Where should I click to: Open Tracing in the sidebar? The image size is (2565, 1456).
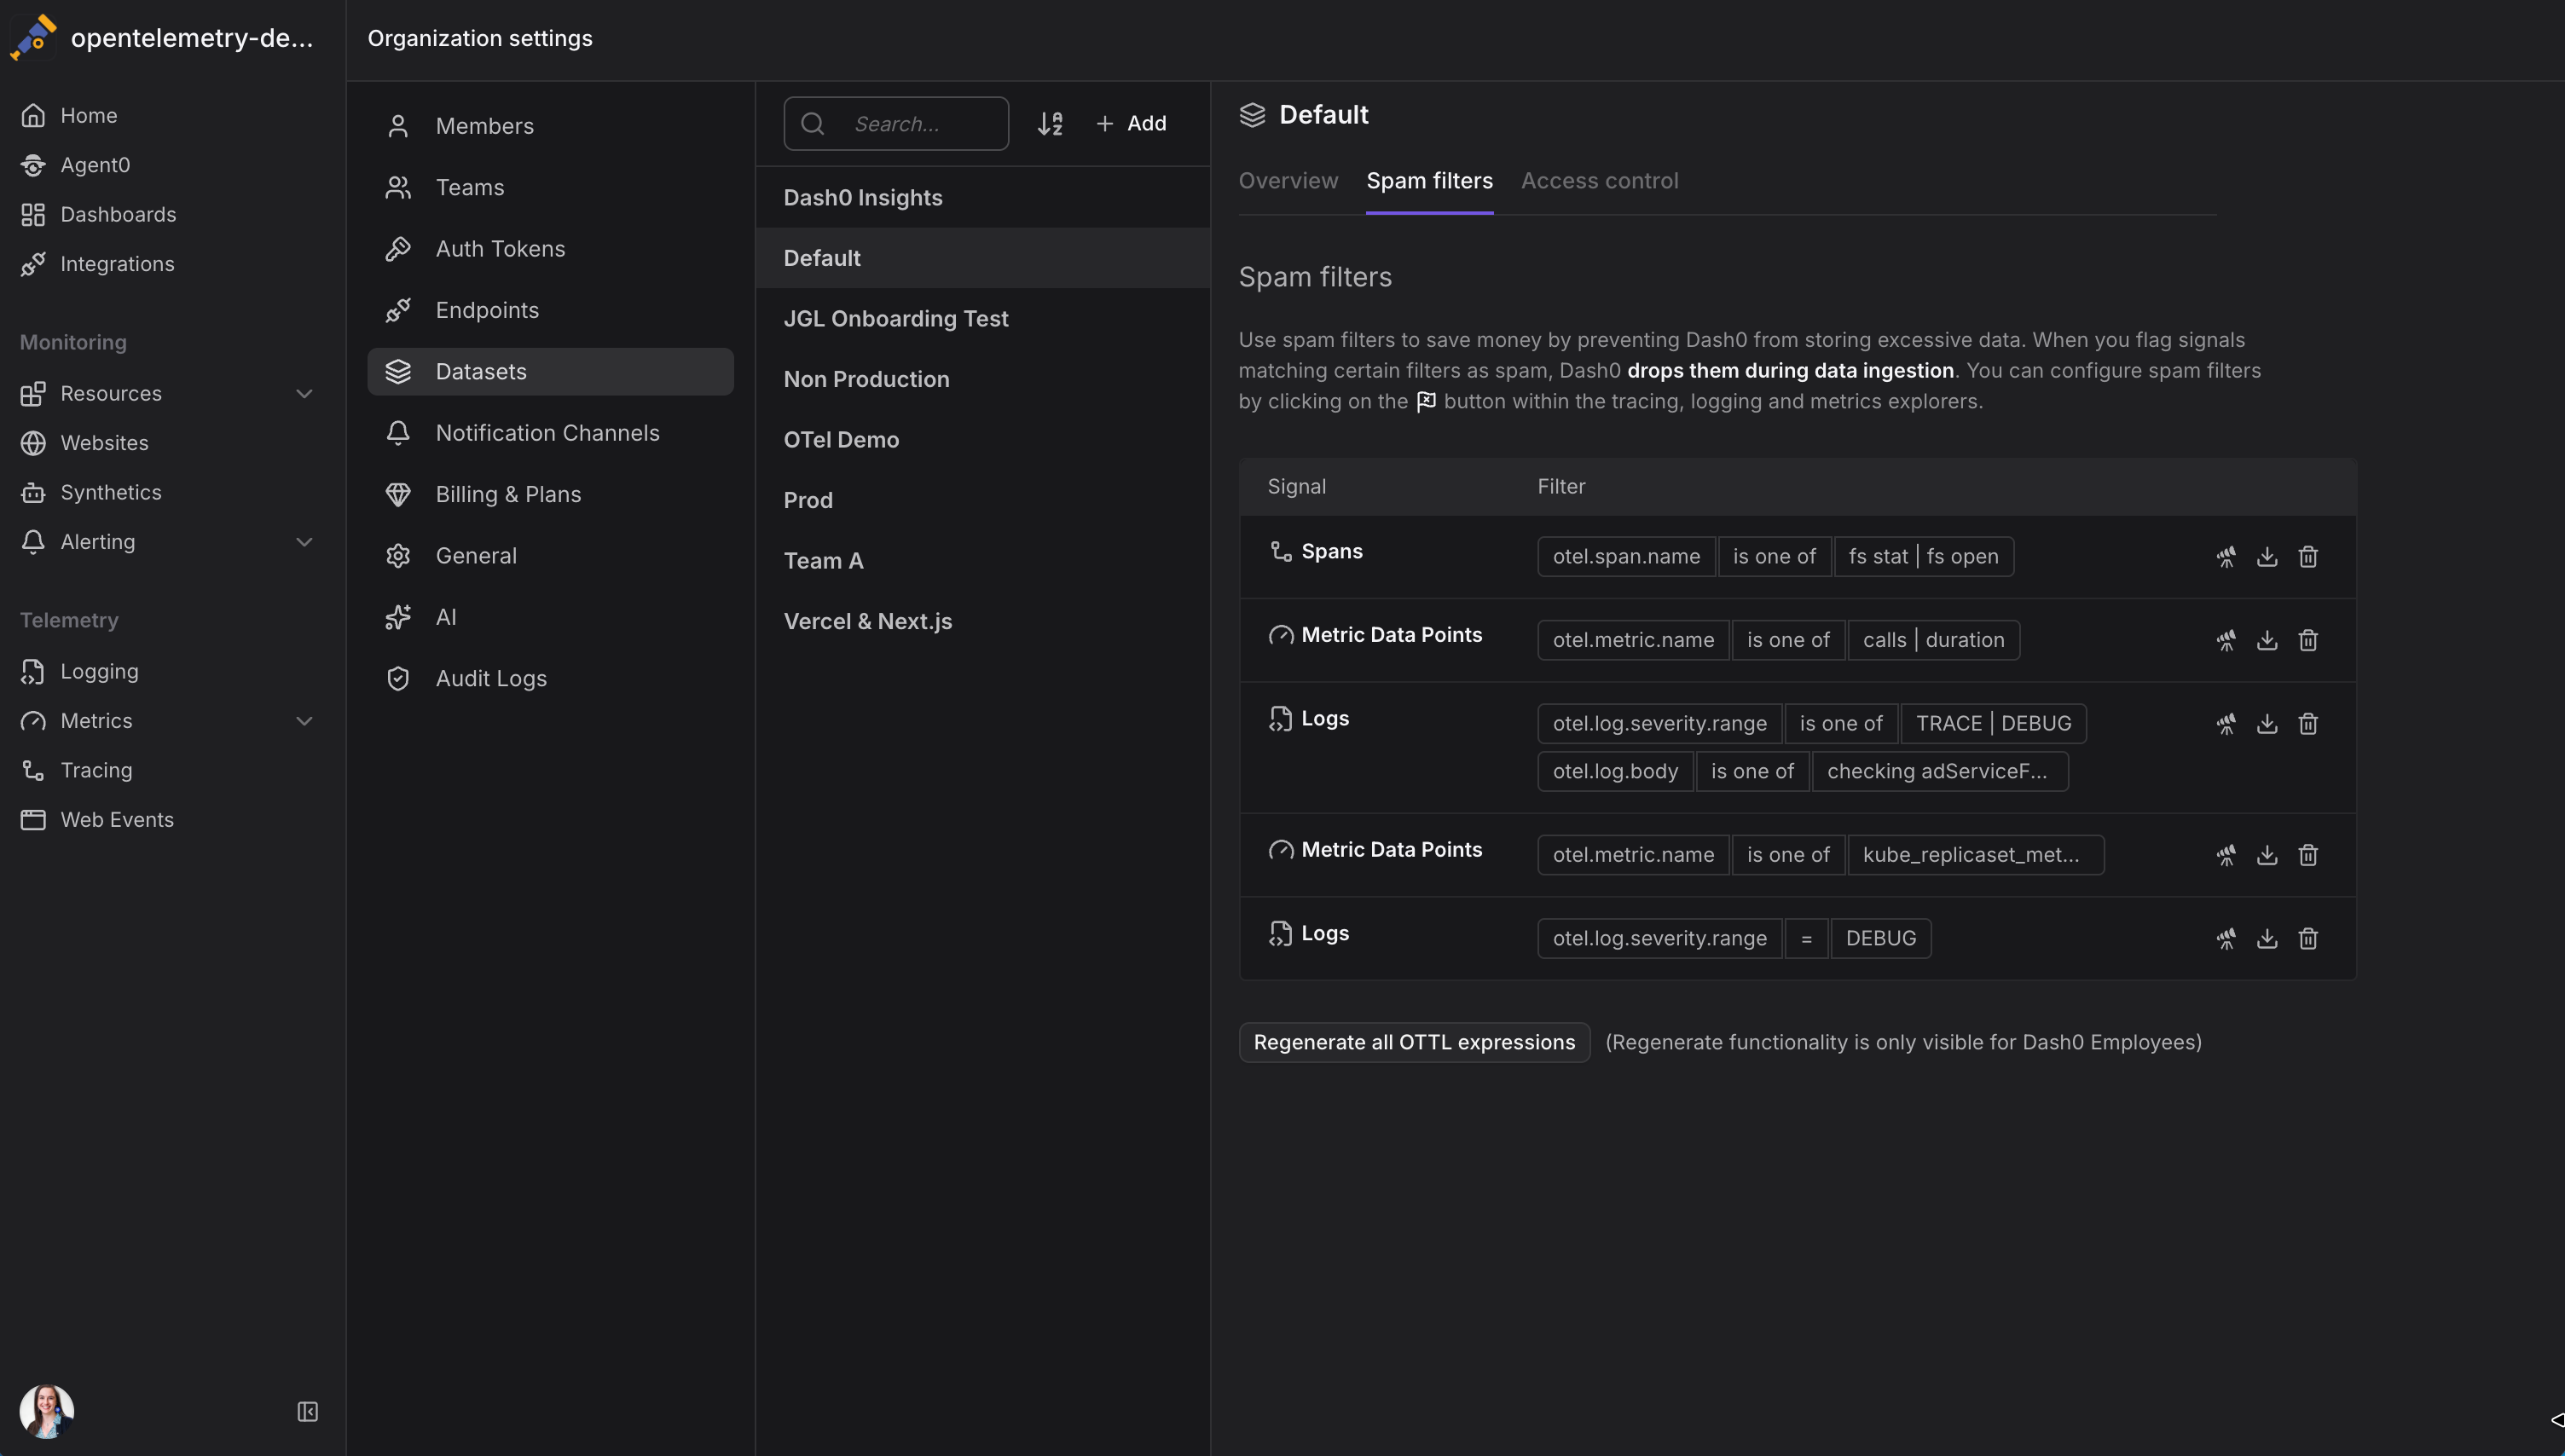tap(96, 770)
